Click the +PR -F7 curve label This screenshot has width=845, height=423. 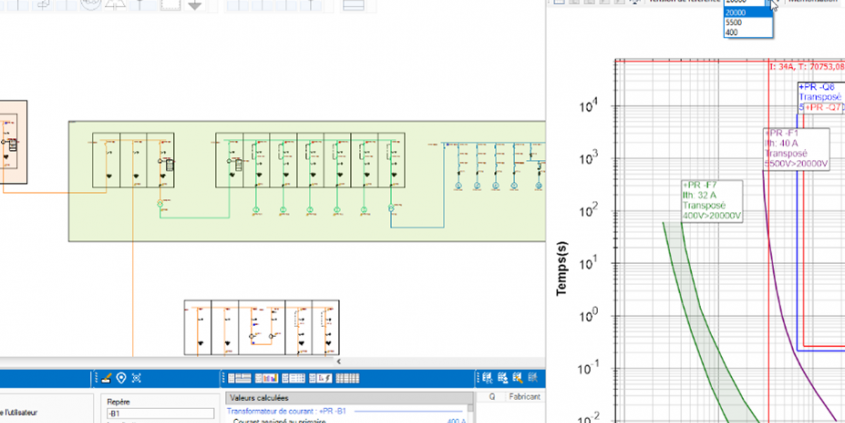click(x=712, y=200)
